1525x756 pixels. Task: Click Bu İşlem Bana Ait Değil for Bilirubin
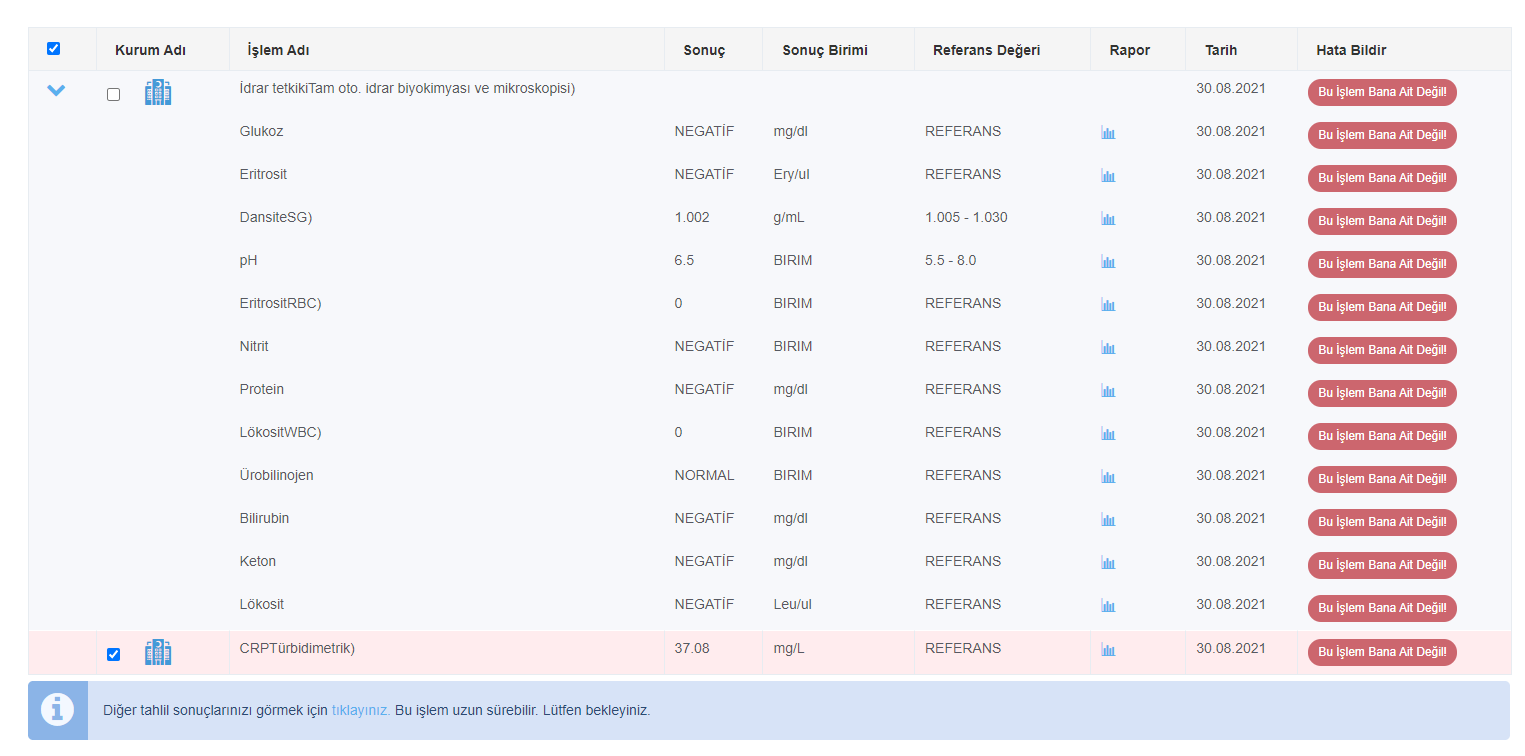(1382, 522)
